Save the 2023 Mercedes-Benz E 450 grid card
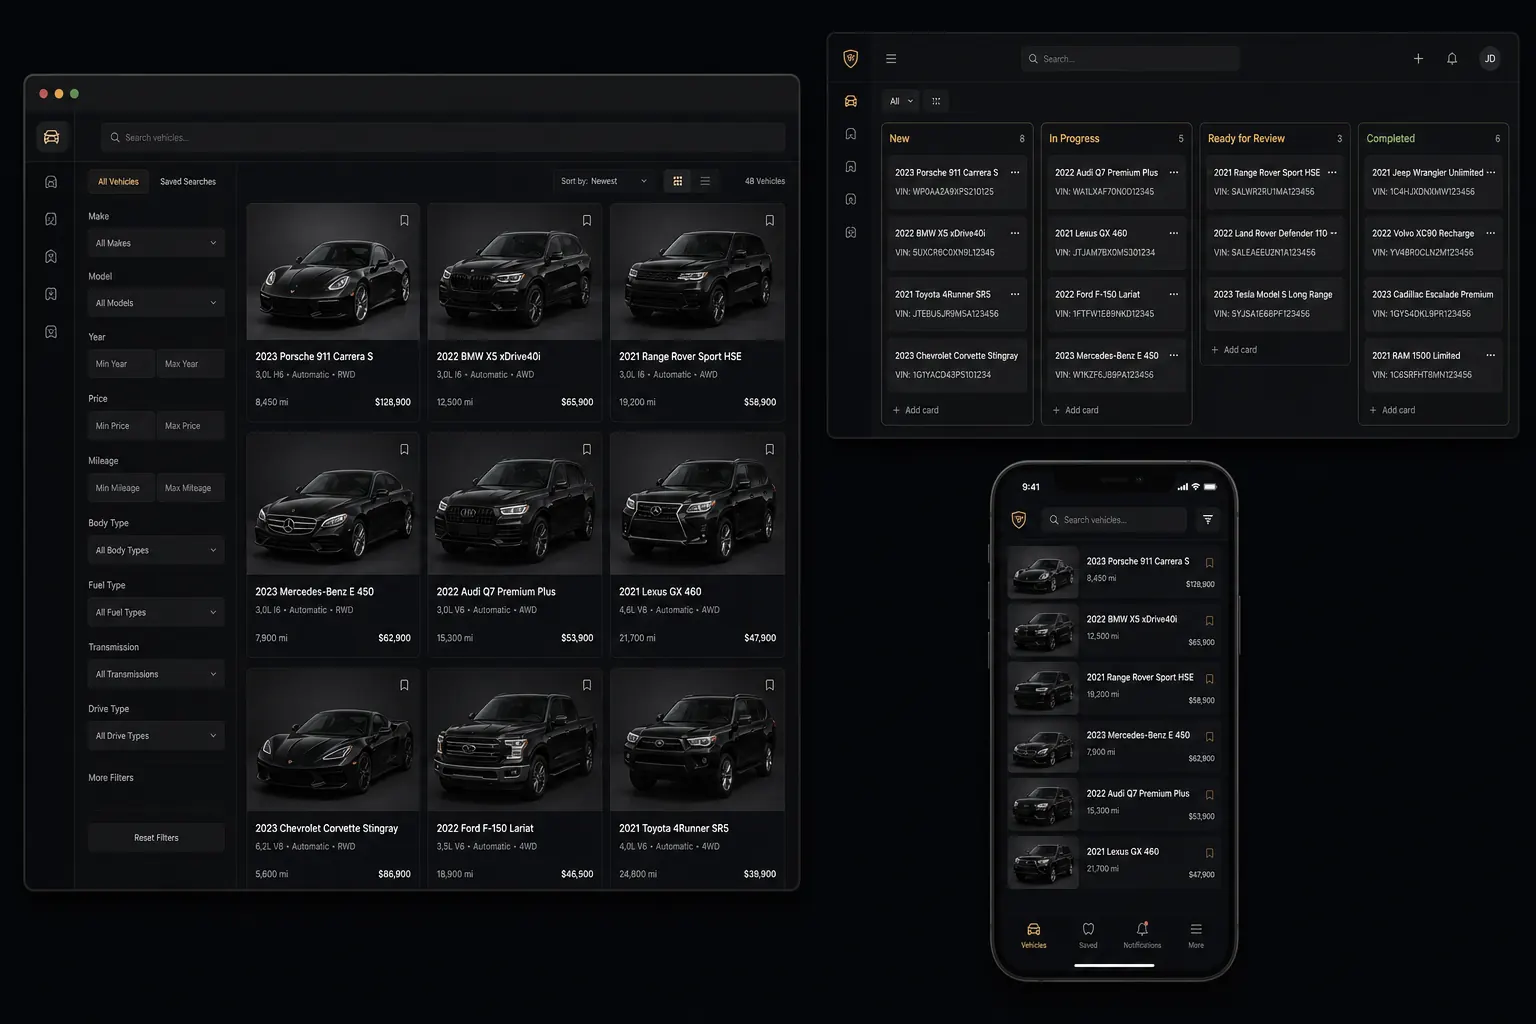Screen dimensions: 1536x1024 (x=404, y=450)
